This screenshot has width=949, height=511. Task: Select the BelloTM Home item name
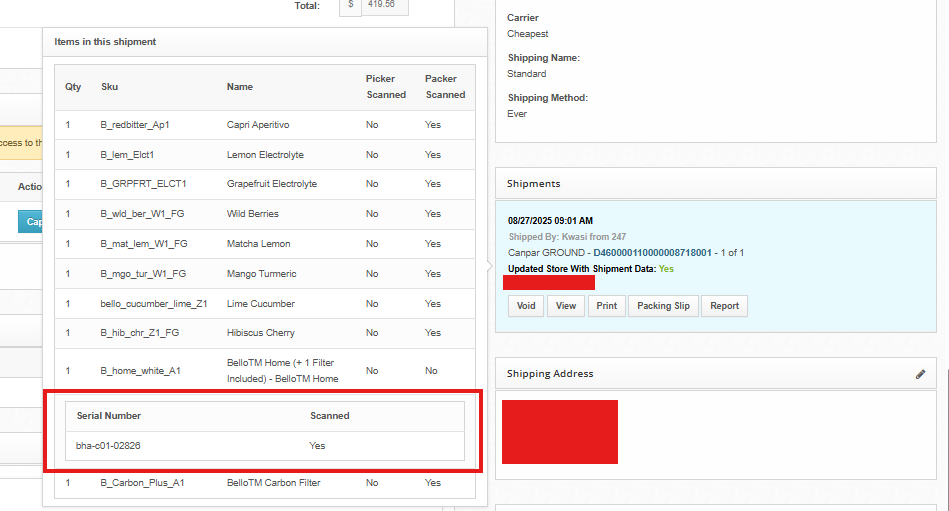click(x=283, y=371)
